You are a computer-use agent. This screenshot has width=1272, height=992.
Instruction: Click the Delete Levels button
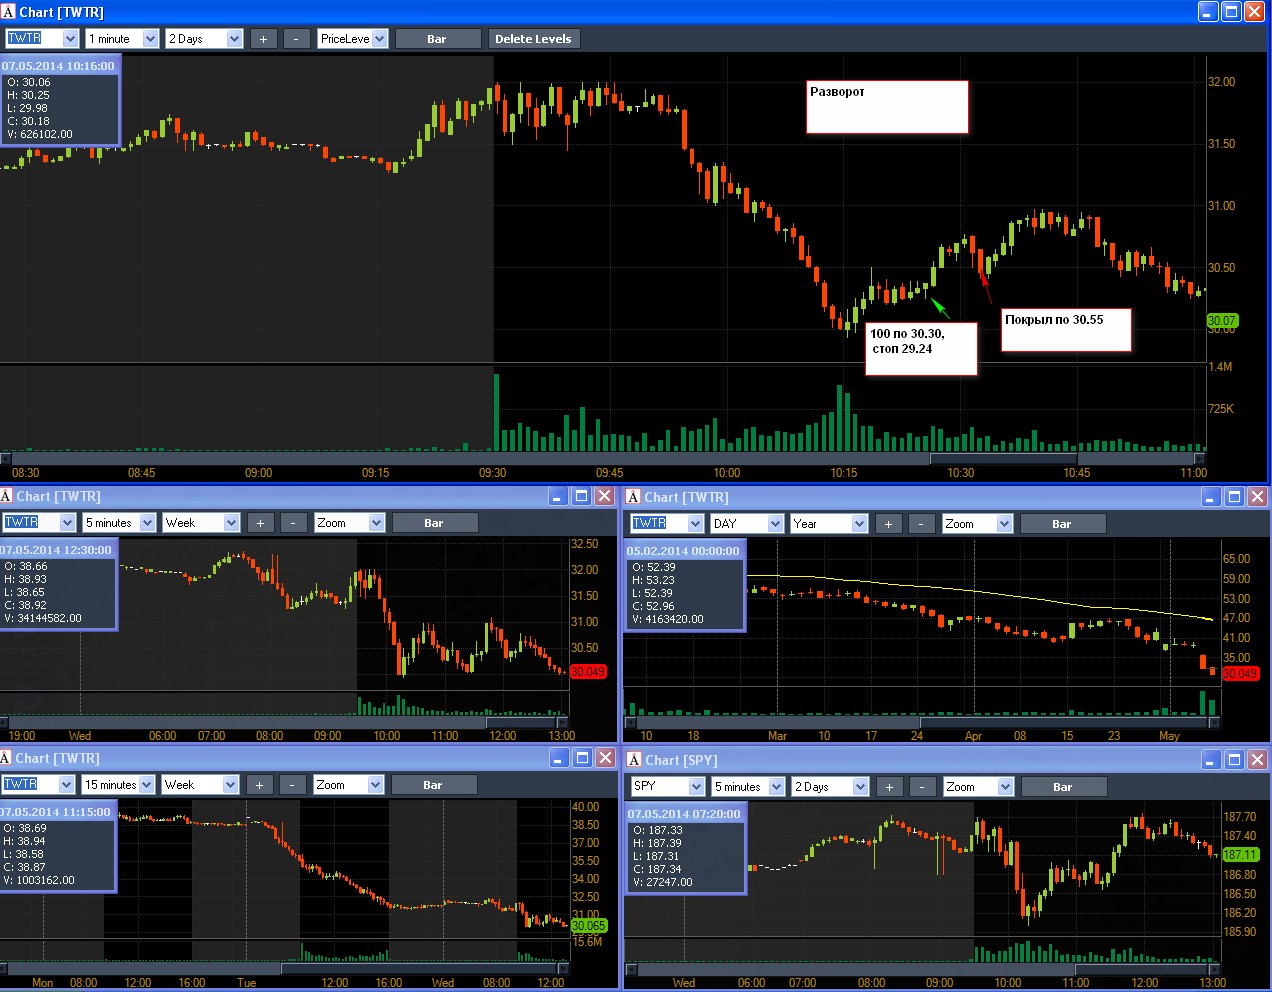533,39
